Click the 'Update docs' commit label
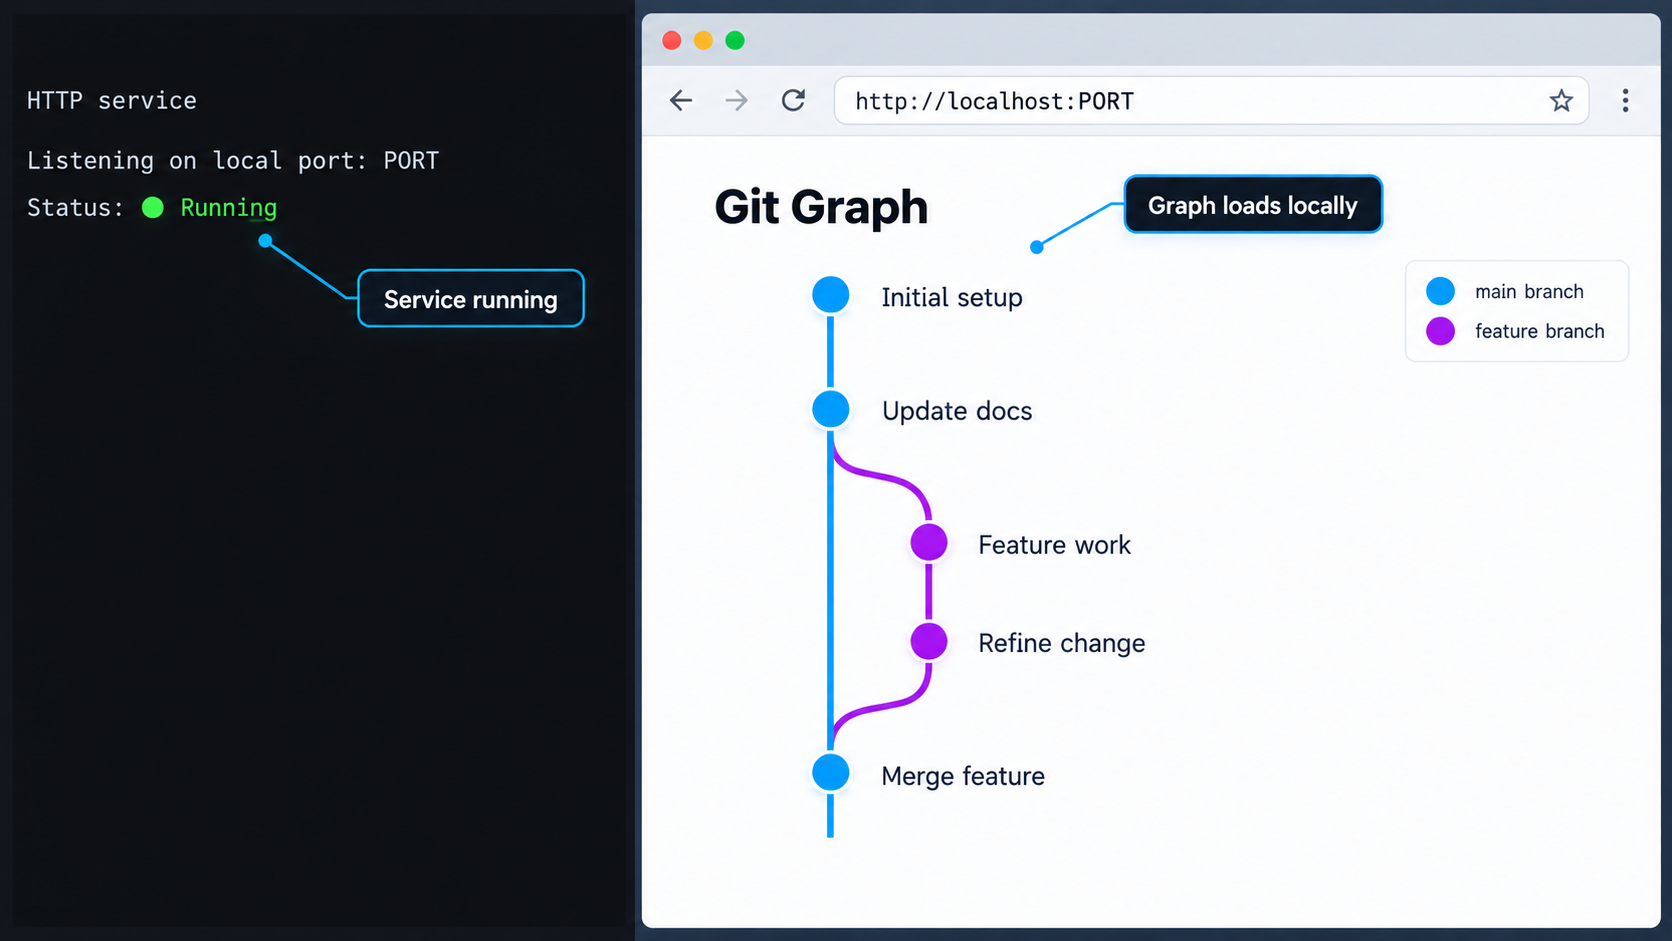The height and width of the screenshot is (941, 1672). pyautogui.click(x=957, y=411)
